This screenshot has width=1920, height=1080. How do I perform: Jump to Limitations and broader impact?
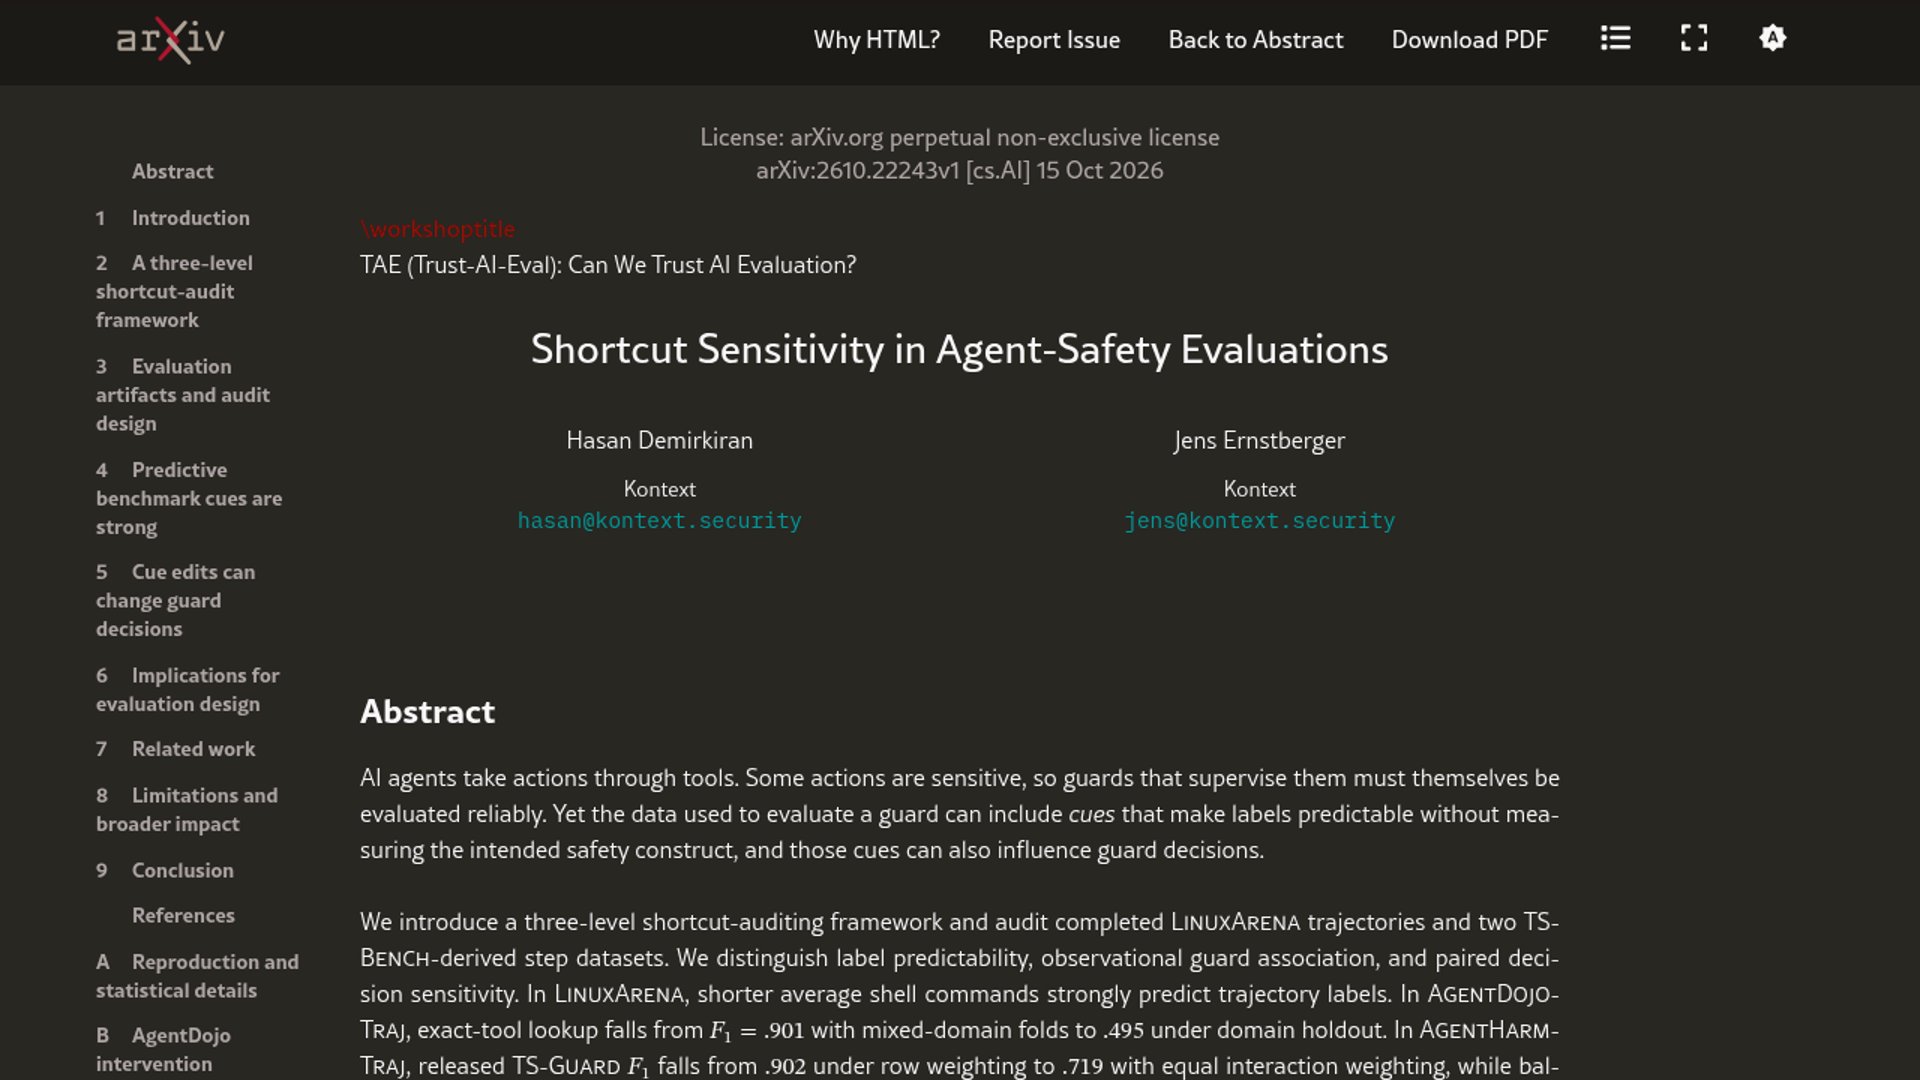coord(187,809)
